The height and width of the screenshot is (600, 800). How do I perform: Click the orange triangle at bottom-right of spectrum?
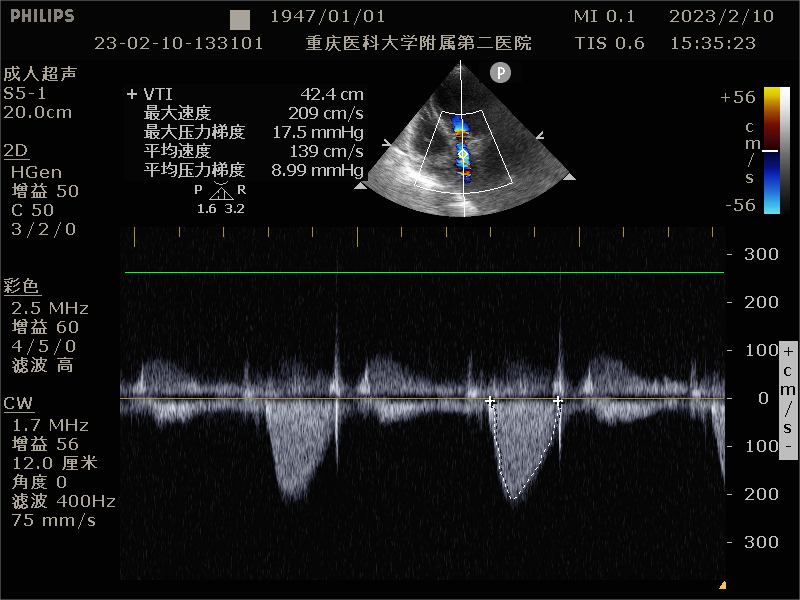pos(722,585)
